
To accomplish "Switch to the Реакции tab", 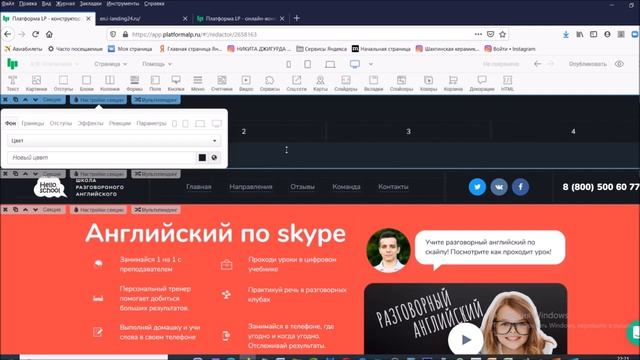I will (x=120, y=123).
